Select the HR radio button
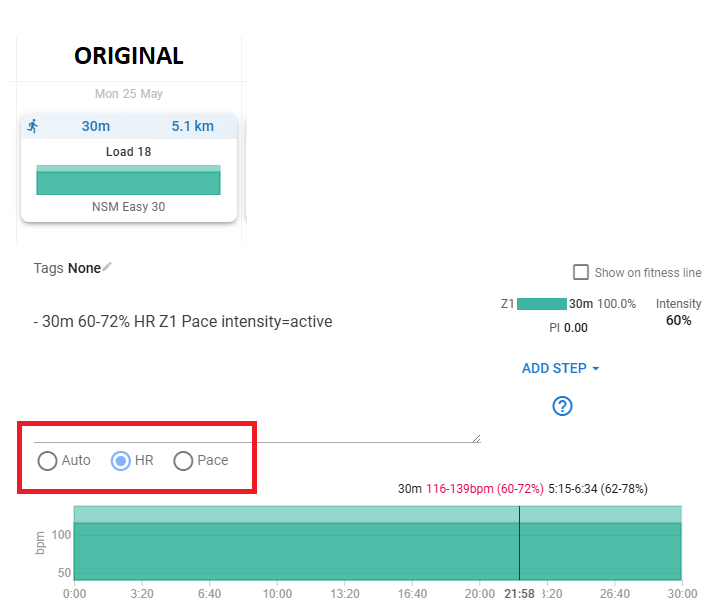725x605 pixels. coord(121,461)
